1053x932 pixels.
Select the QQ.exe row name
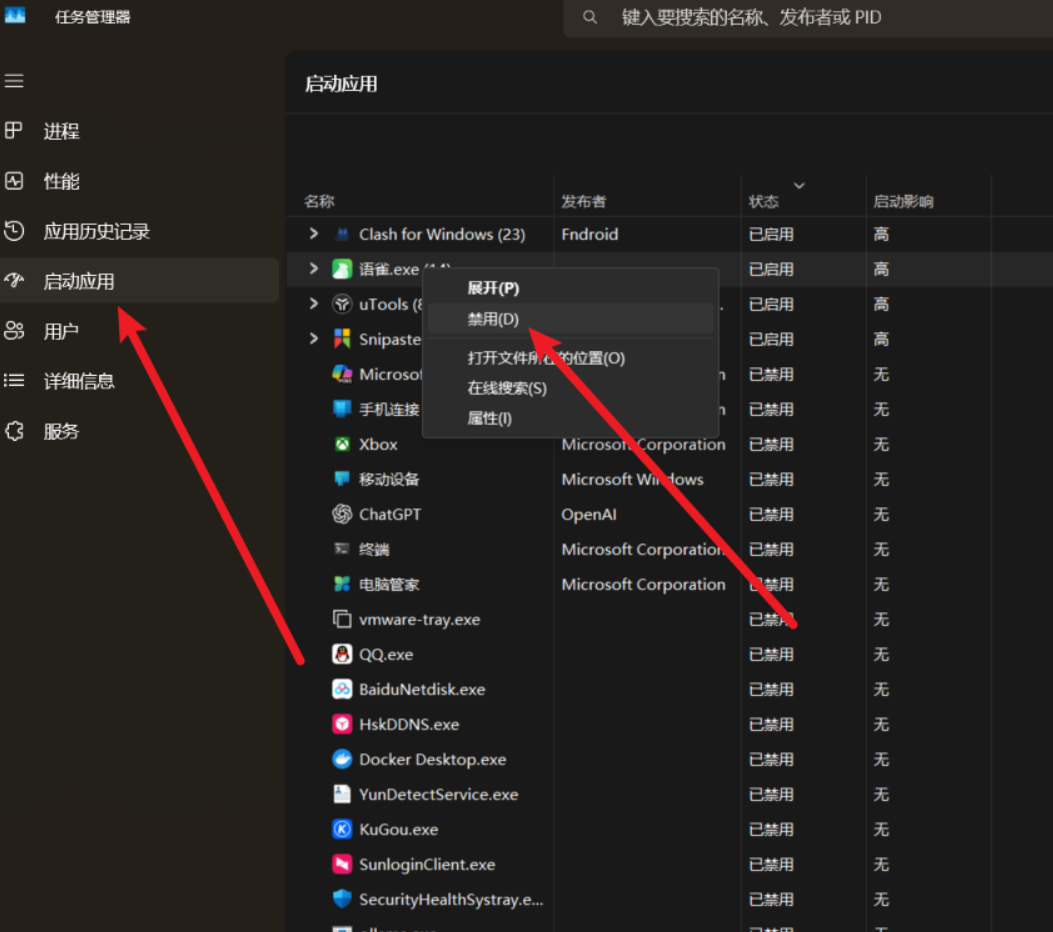(385, 654)
